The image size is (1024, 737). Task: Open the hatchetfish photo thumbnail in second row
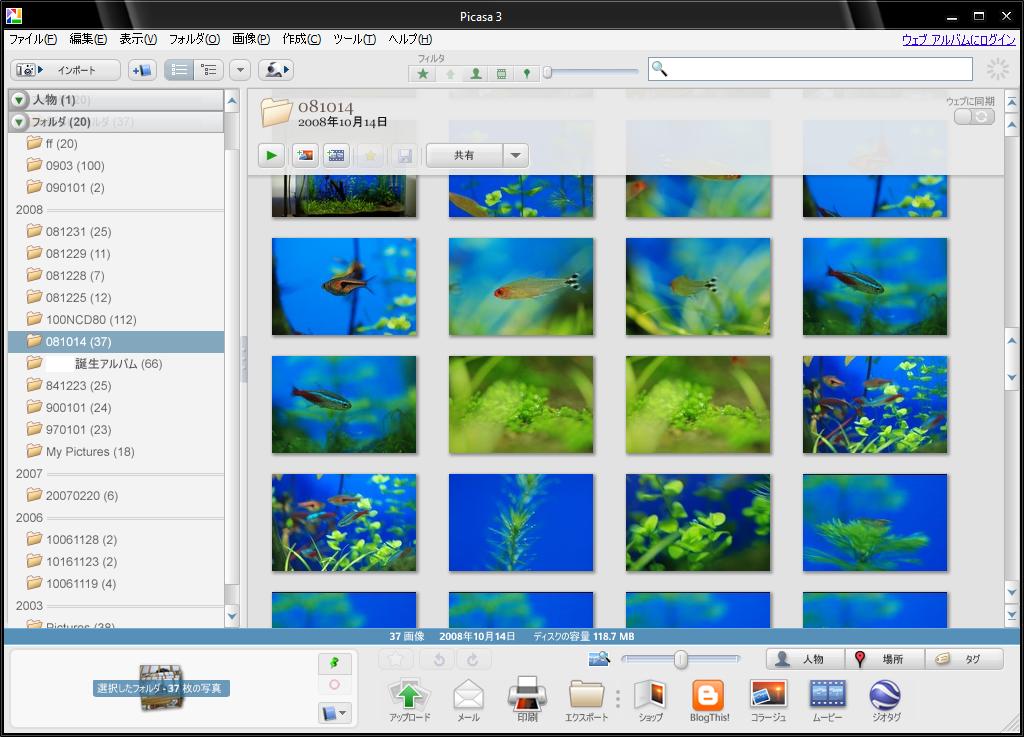coord(344,287)
